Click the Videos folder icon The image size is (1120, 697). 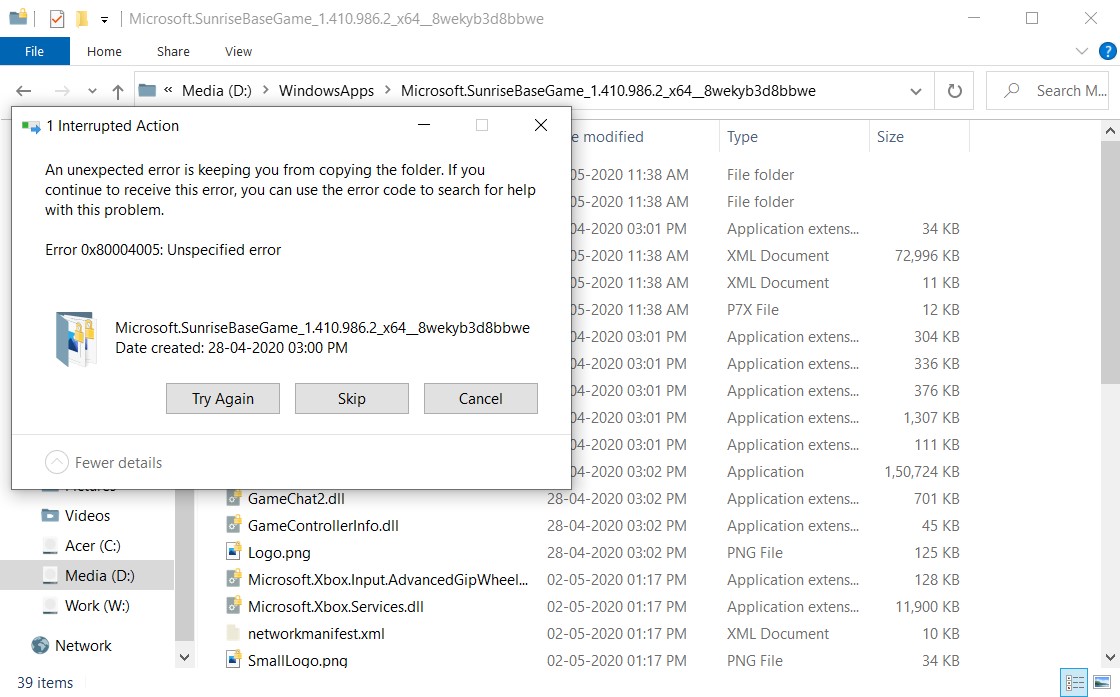coord(50,515)
